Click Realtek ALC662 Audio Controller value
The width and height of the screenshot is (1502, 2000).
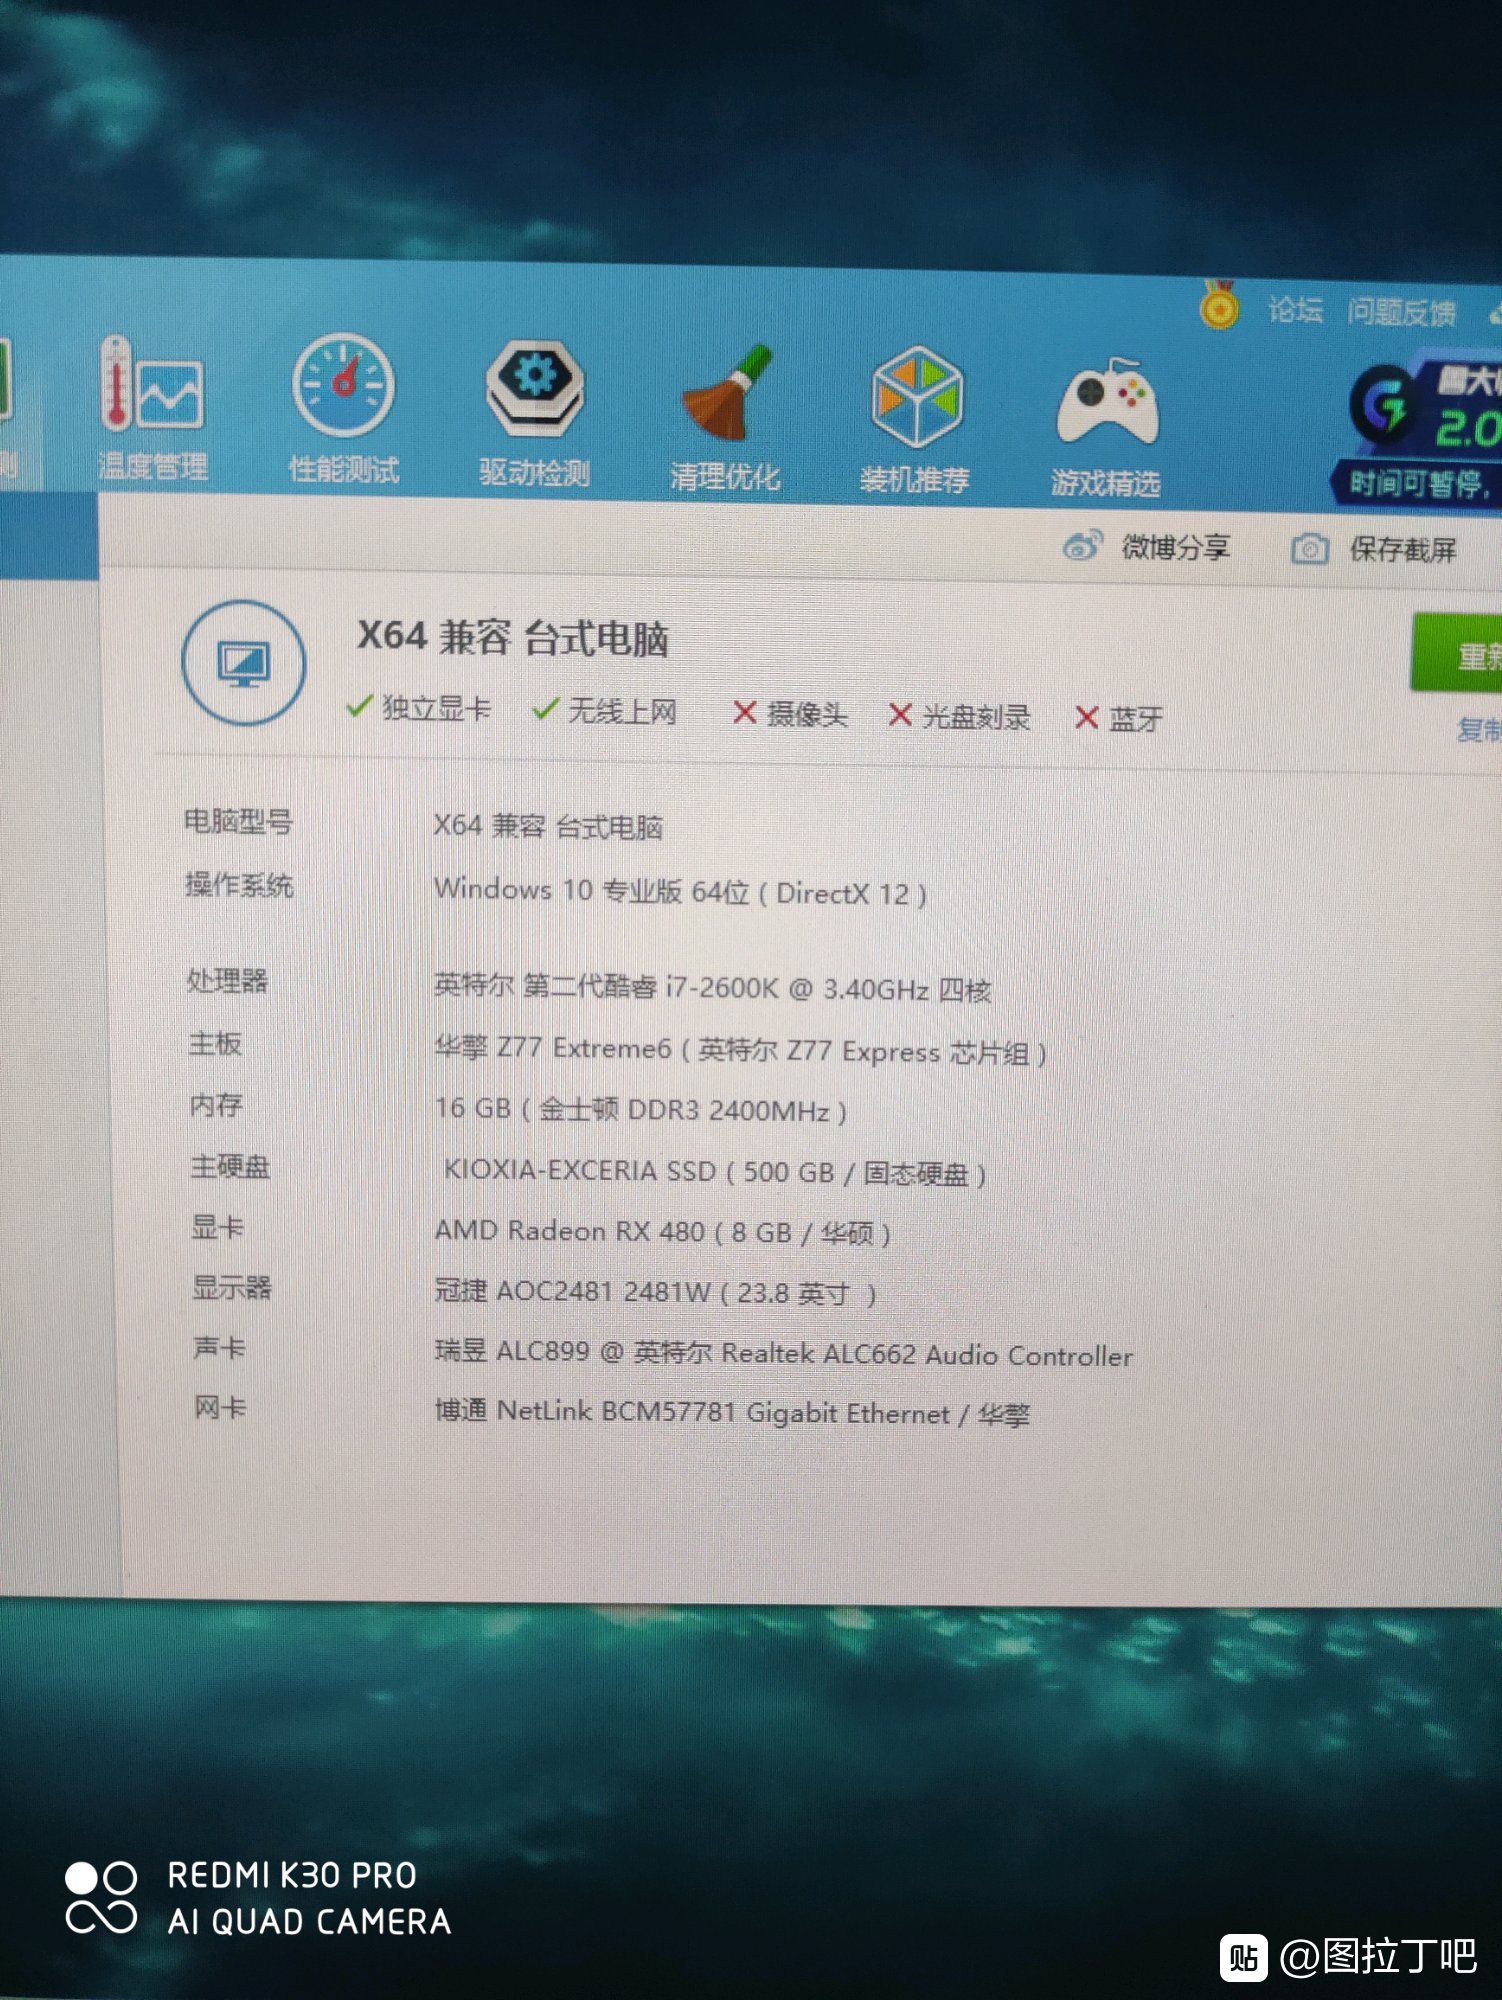pos(784,1353)
